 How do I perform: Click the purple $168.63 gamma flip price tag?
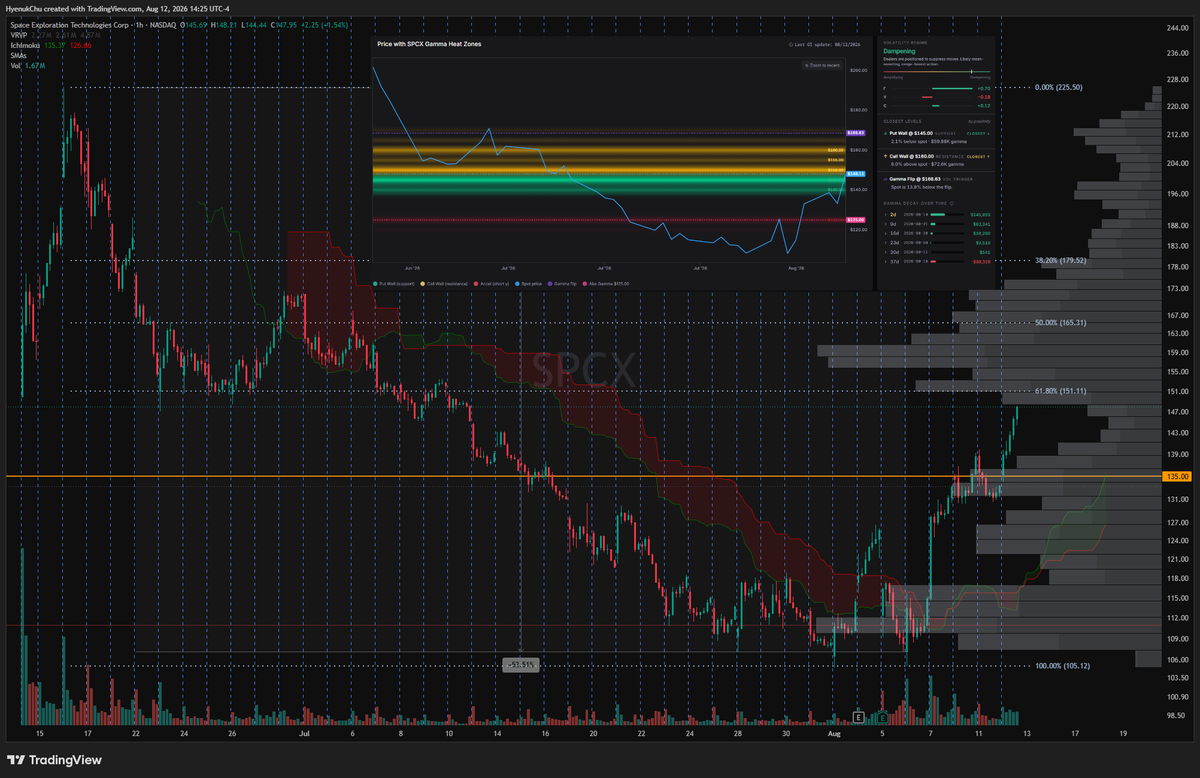855,132
